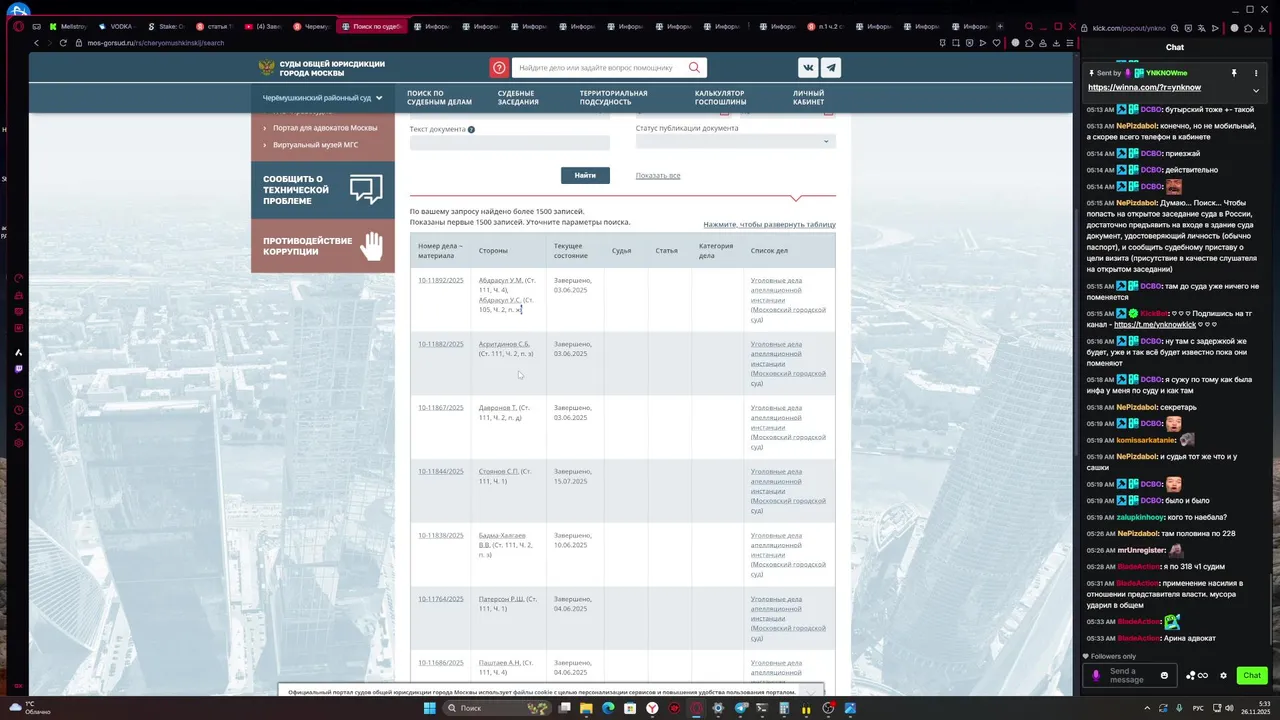
Task: Open case number 10-11882/2025
Action: click(441, 344)
